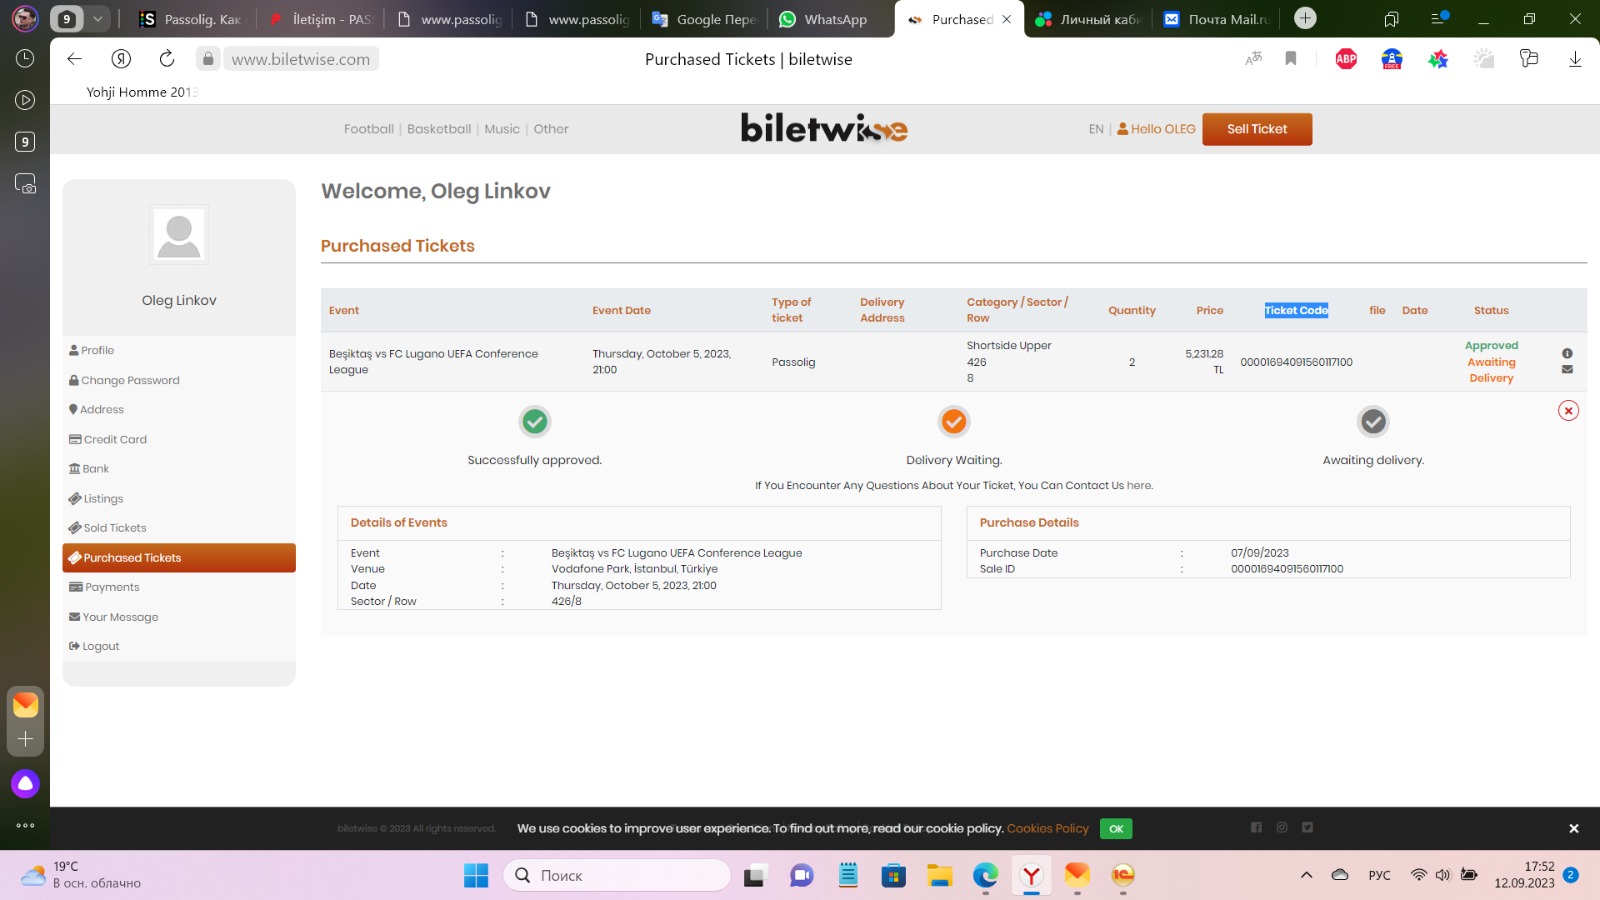Click the envelope icon in ticket row
The width and height of the screenshot is (1600, 900).
[1567, 369]
